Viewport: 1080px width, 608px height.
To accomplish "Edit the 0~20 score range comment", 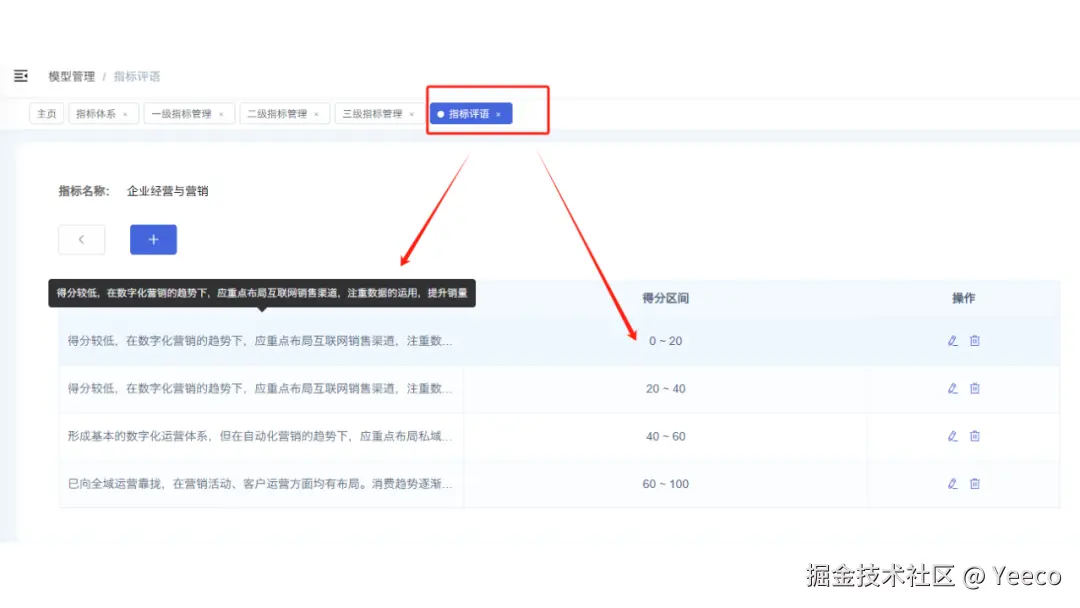I will click(x=952, y=341).
